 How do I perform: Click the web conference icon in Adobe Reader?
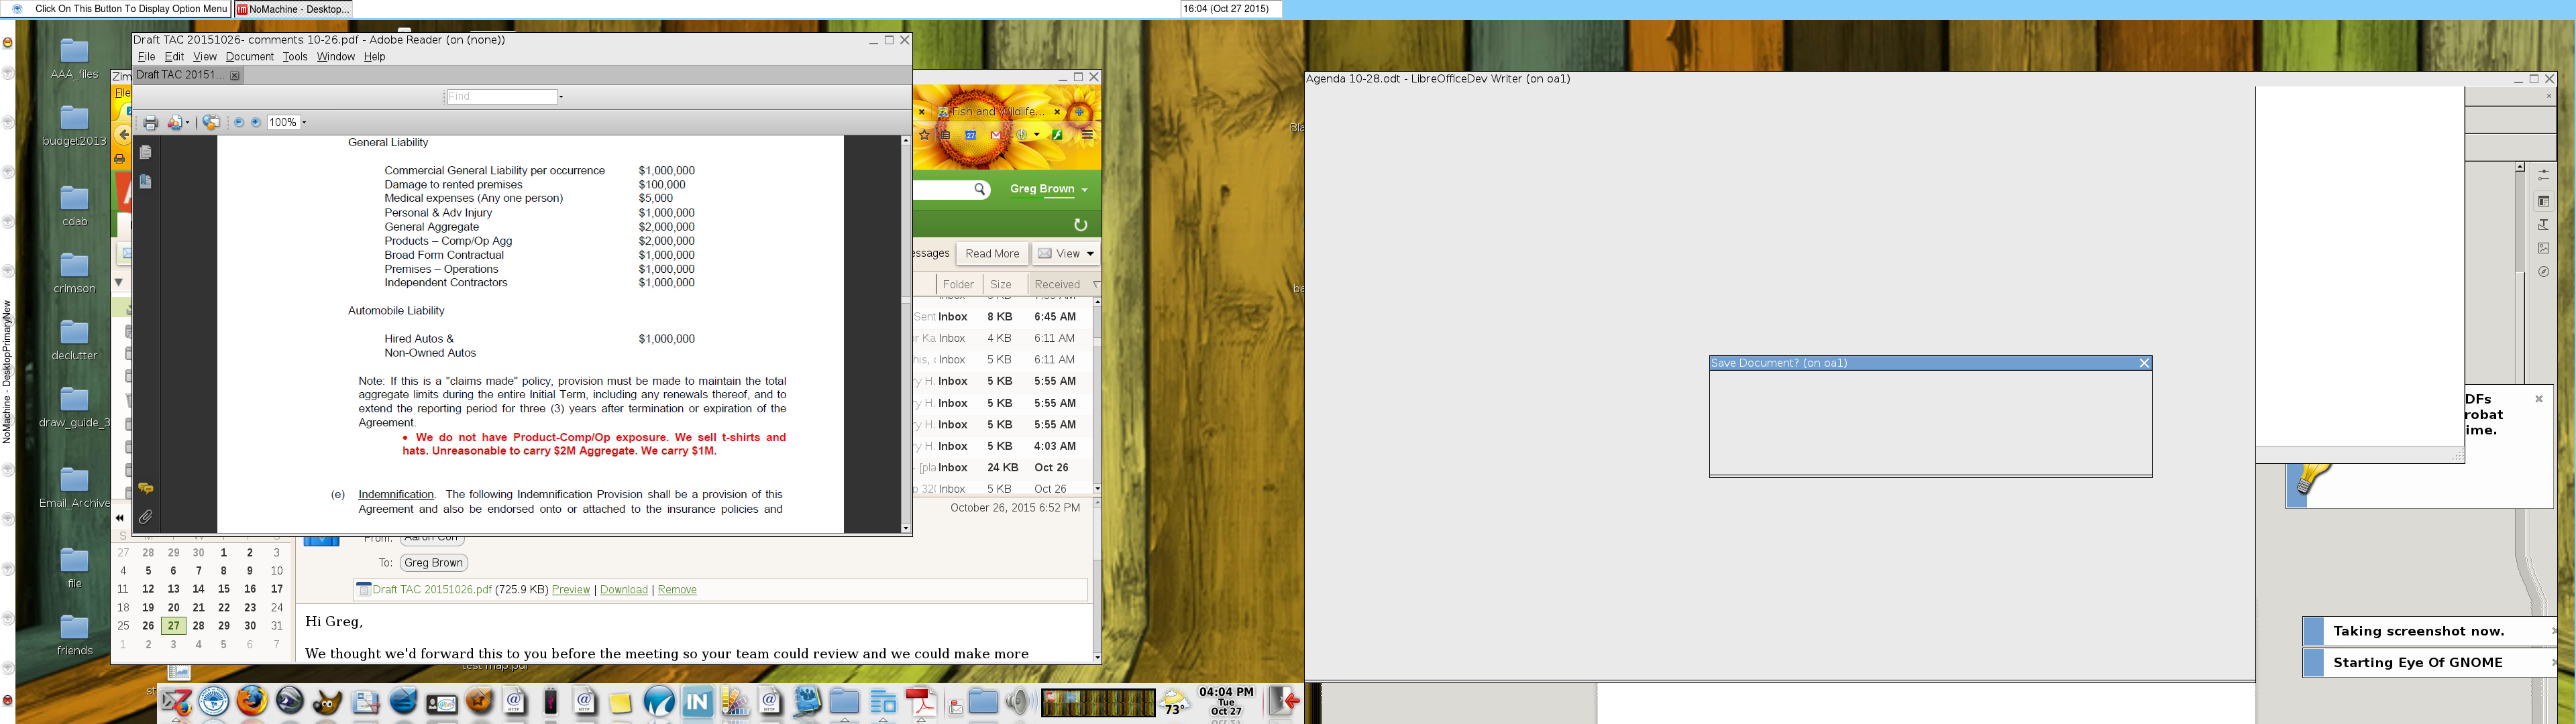(211, 123)
